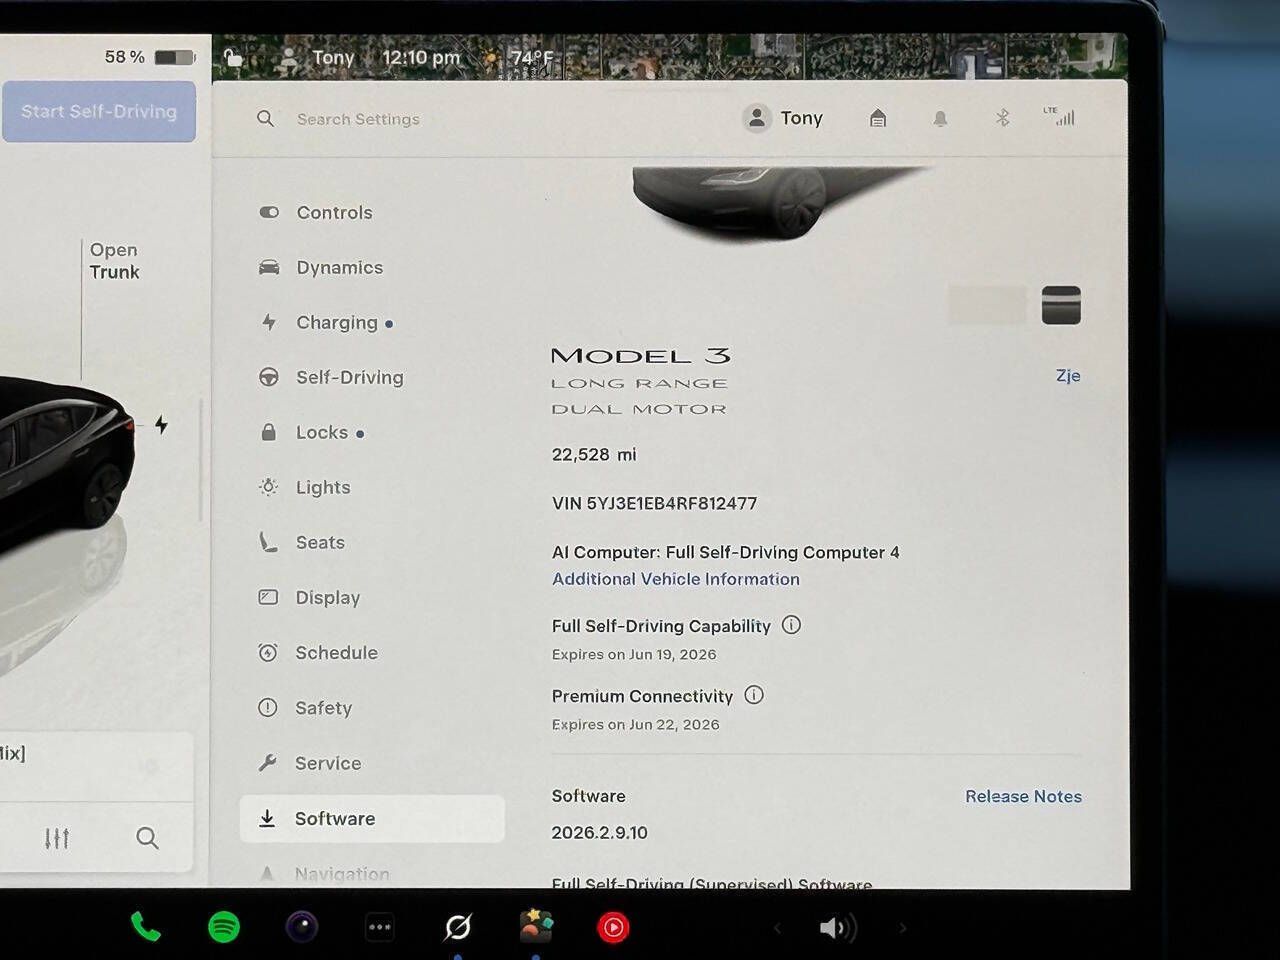This screenshot has height=960, width=1280.
Task: Tap the volume speaker icon
Action: (837, 929)
